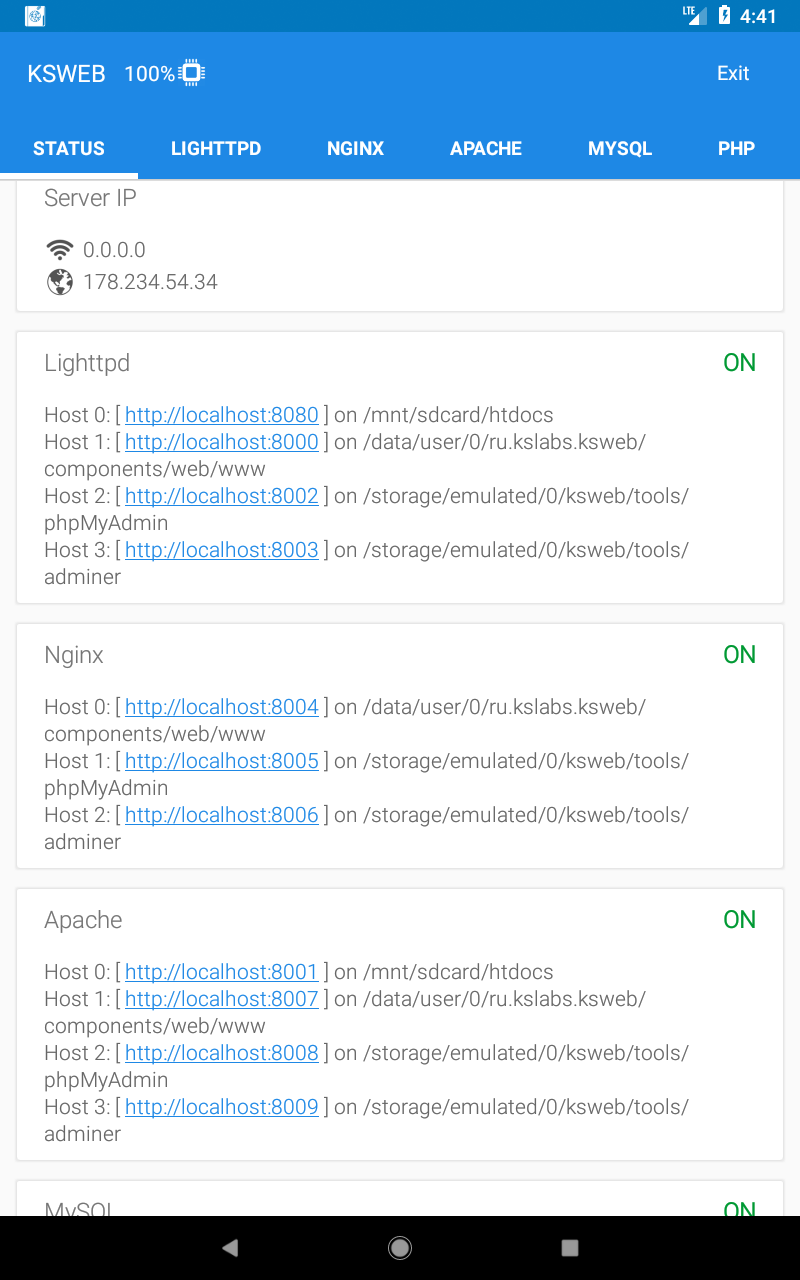Open Apache adminer link localhost:8009
Viewport: 800px width, 1280px height.
[222, 1107]
